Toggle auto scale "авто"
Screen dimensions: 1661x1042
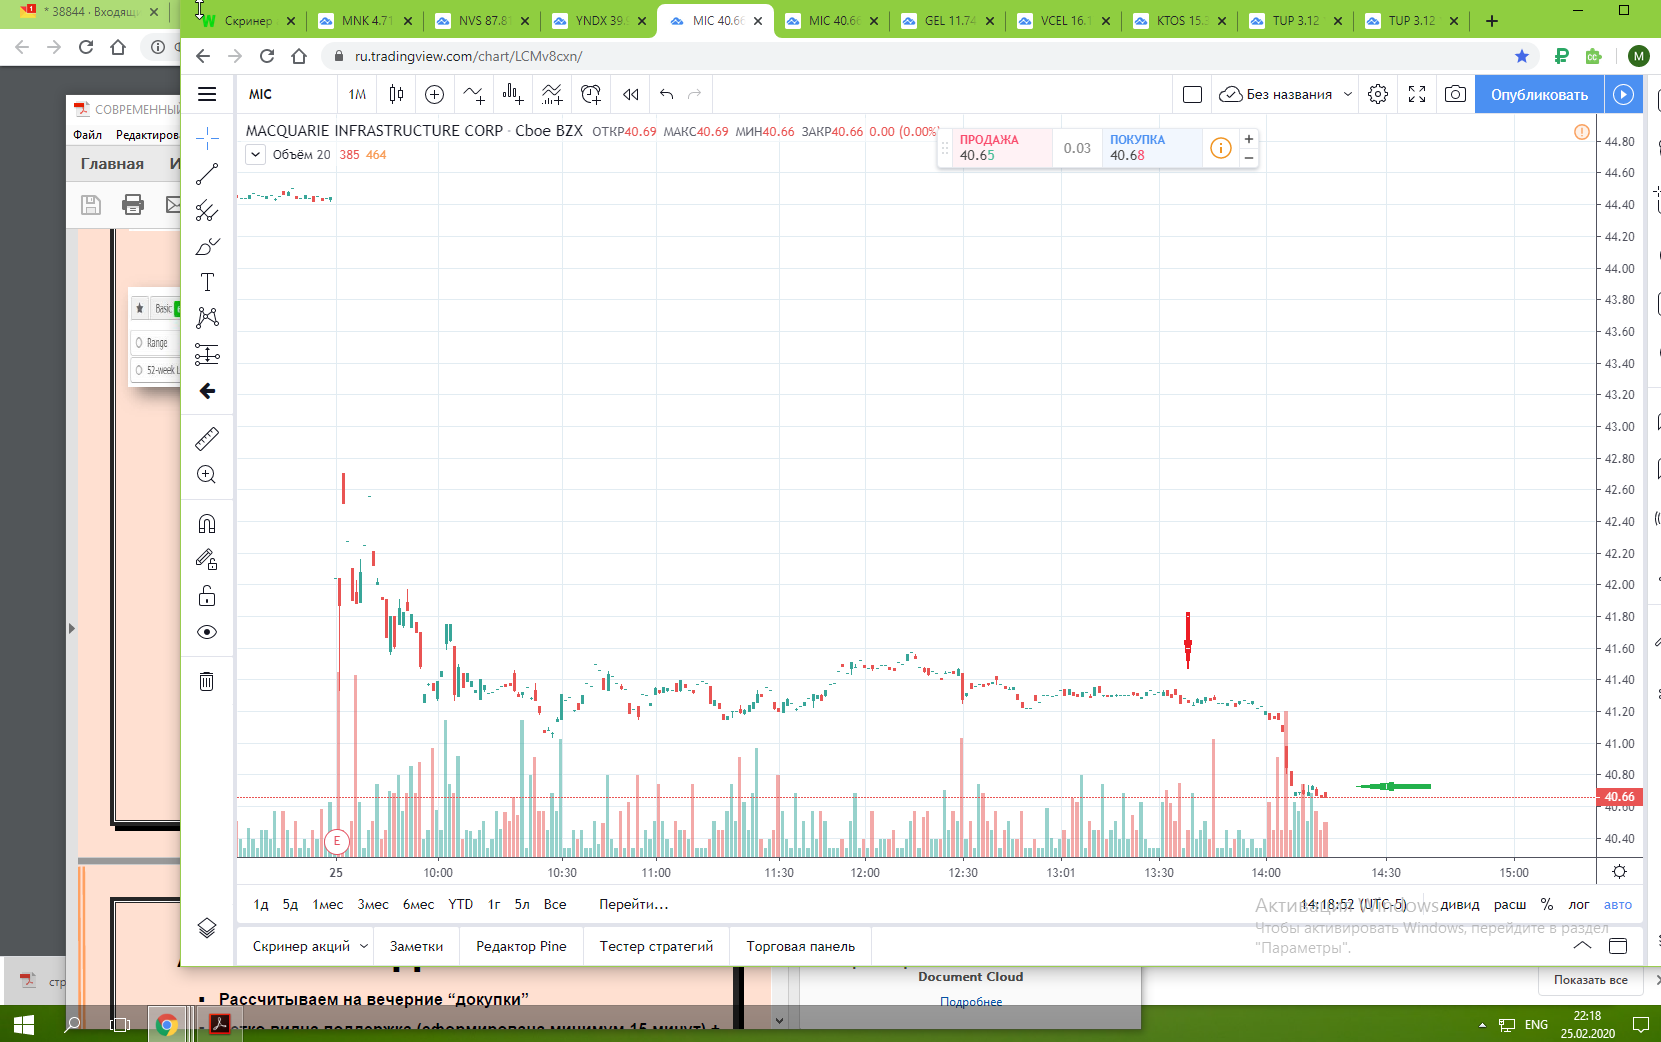click(x=1618, y=904)
